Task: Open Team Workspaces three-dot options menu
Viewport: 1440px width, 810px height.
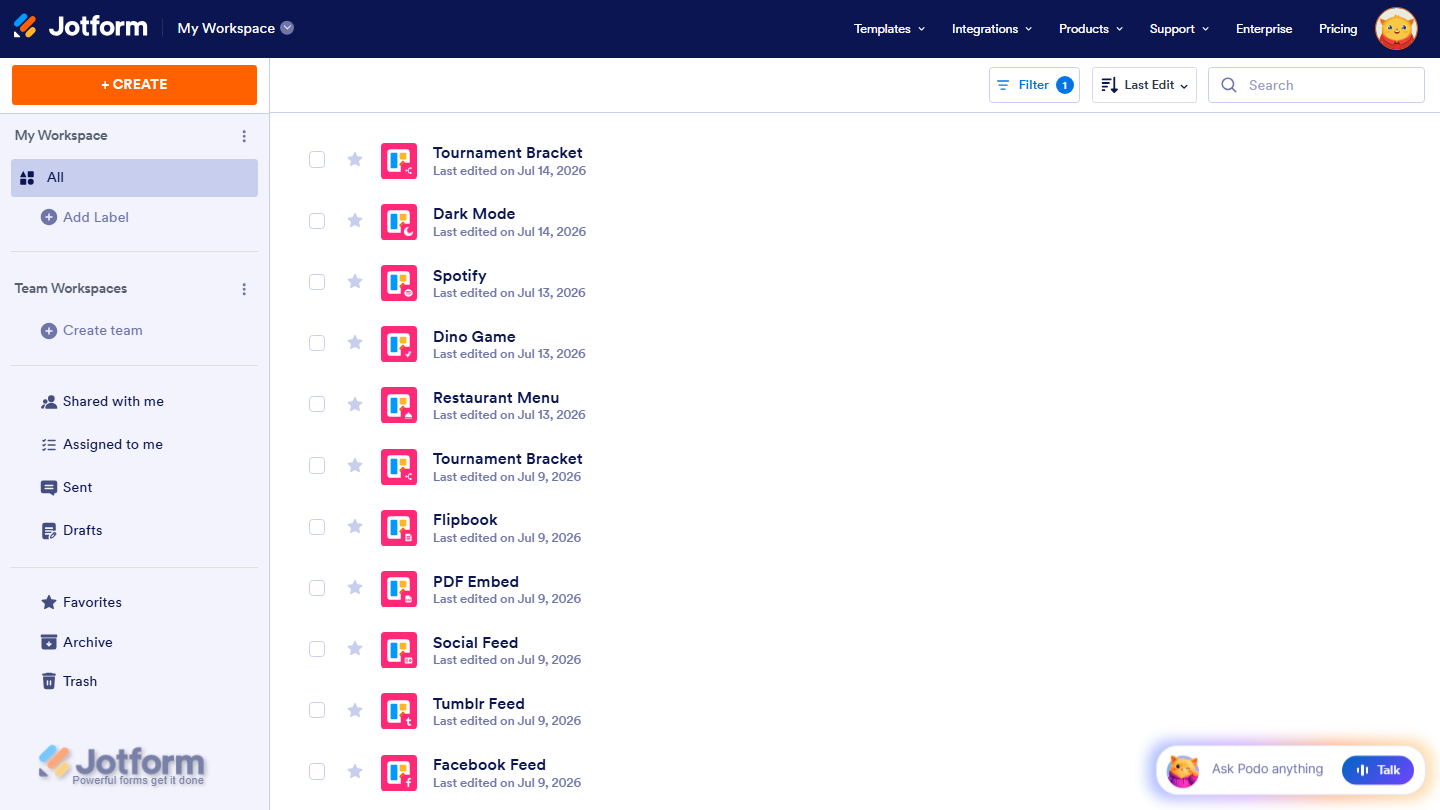Action: 244,289
